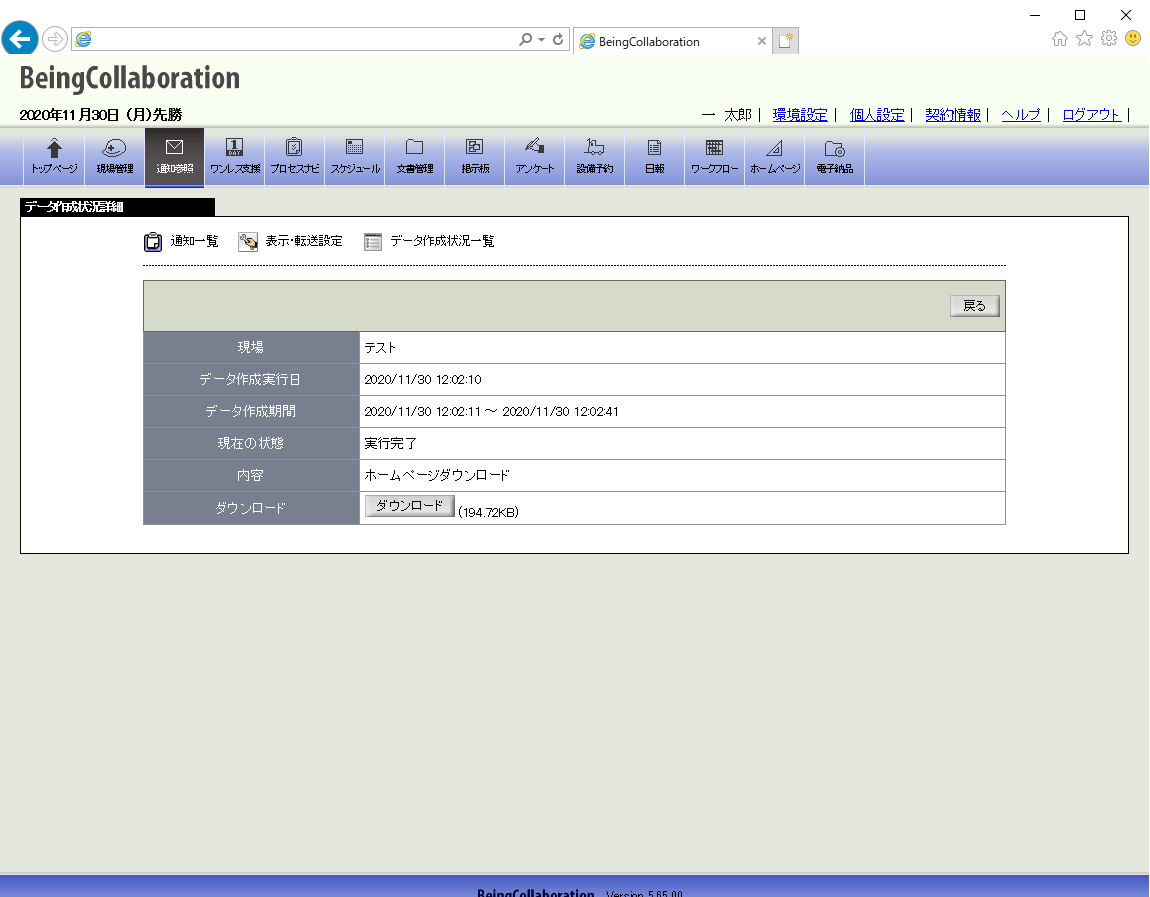This screenshot has width=1150, height=897.
Task: Click the ホームページダウンロード content value
Action: (x=437, y=476)
